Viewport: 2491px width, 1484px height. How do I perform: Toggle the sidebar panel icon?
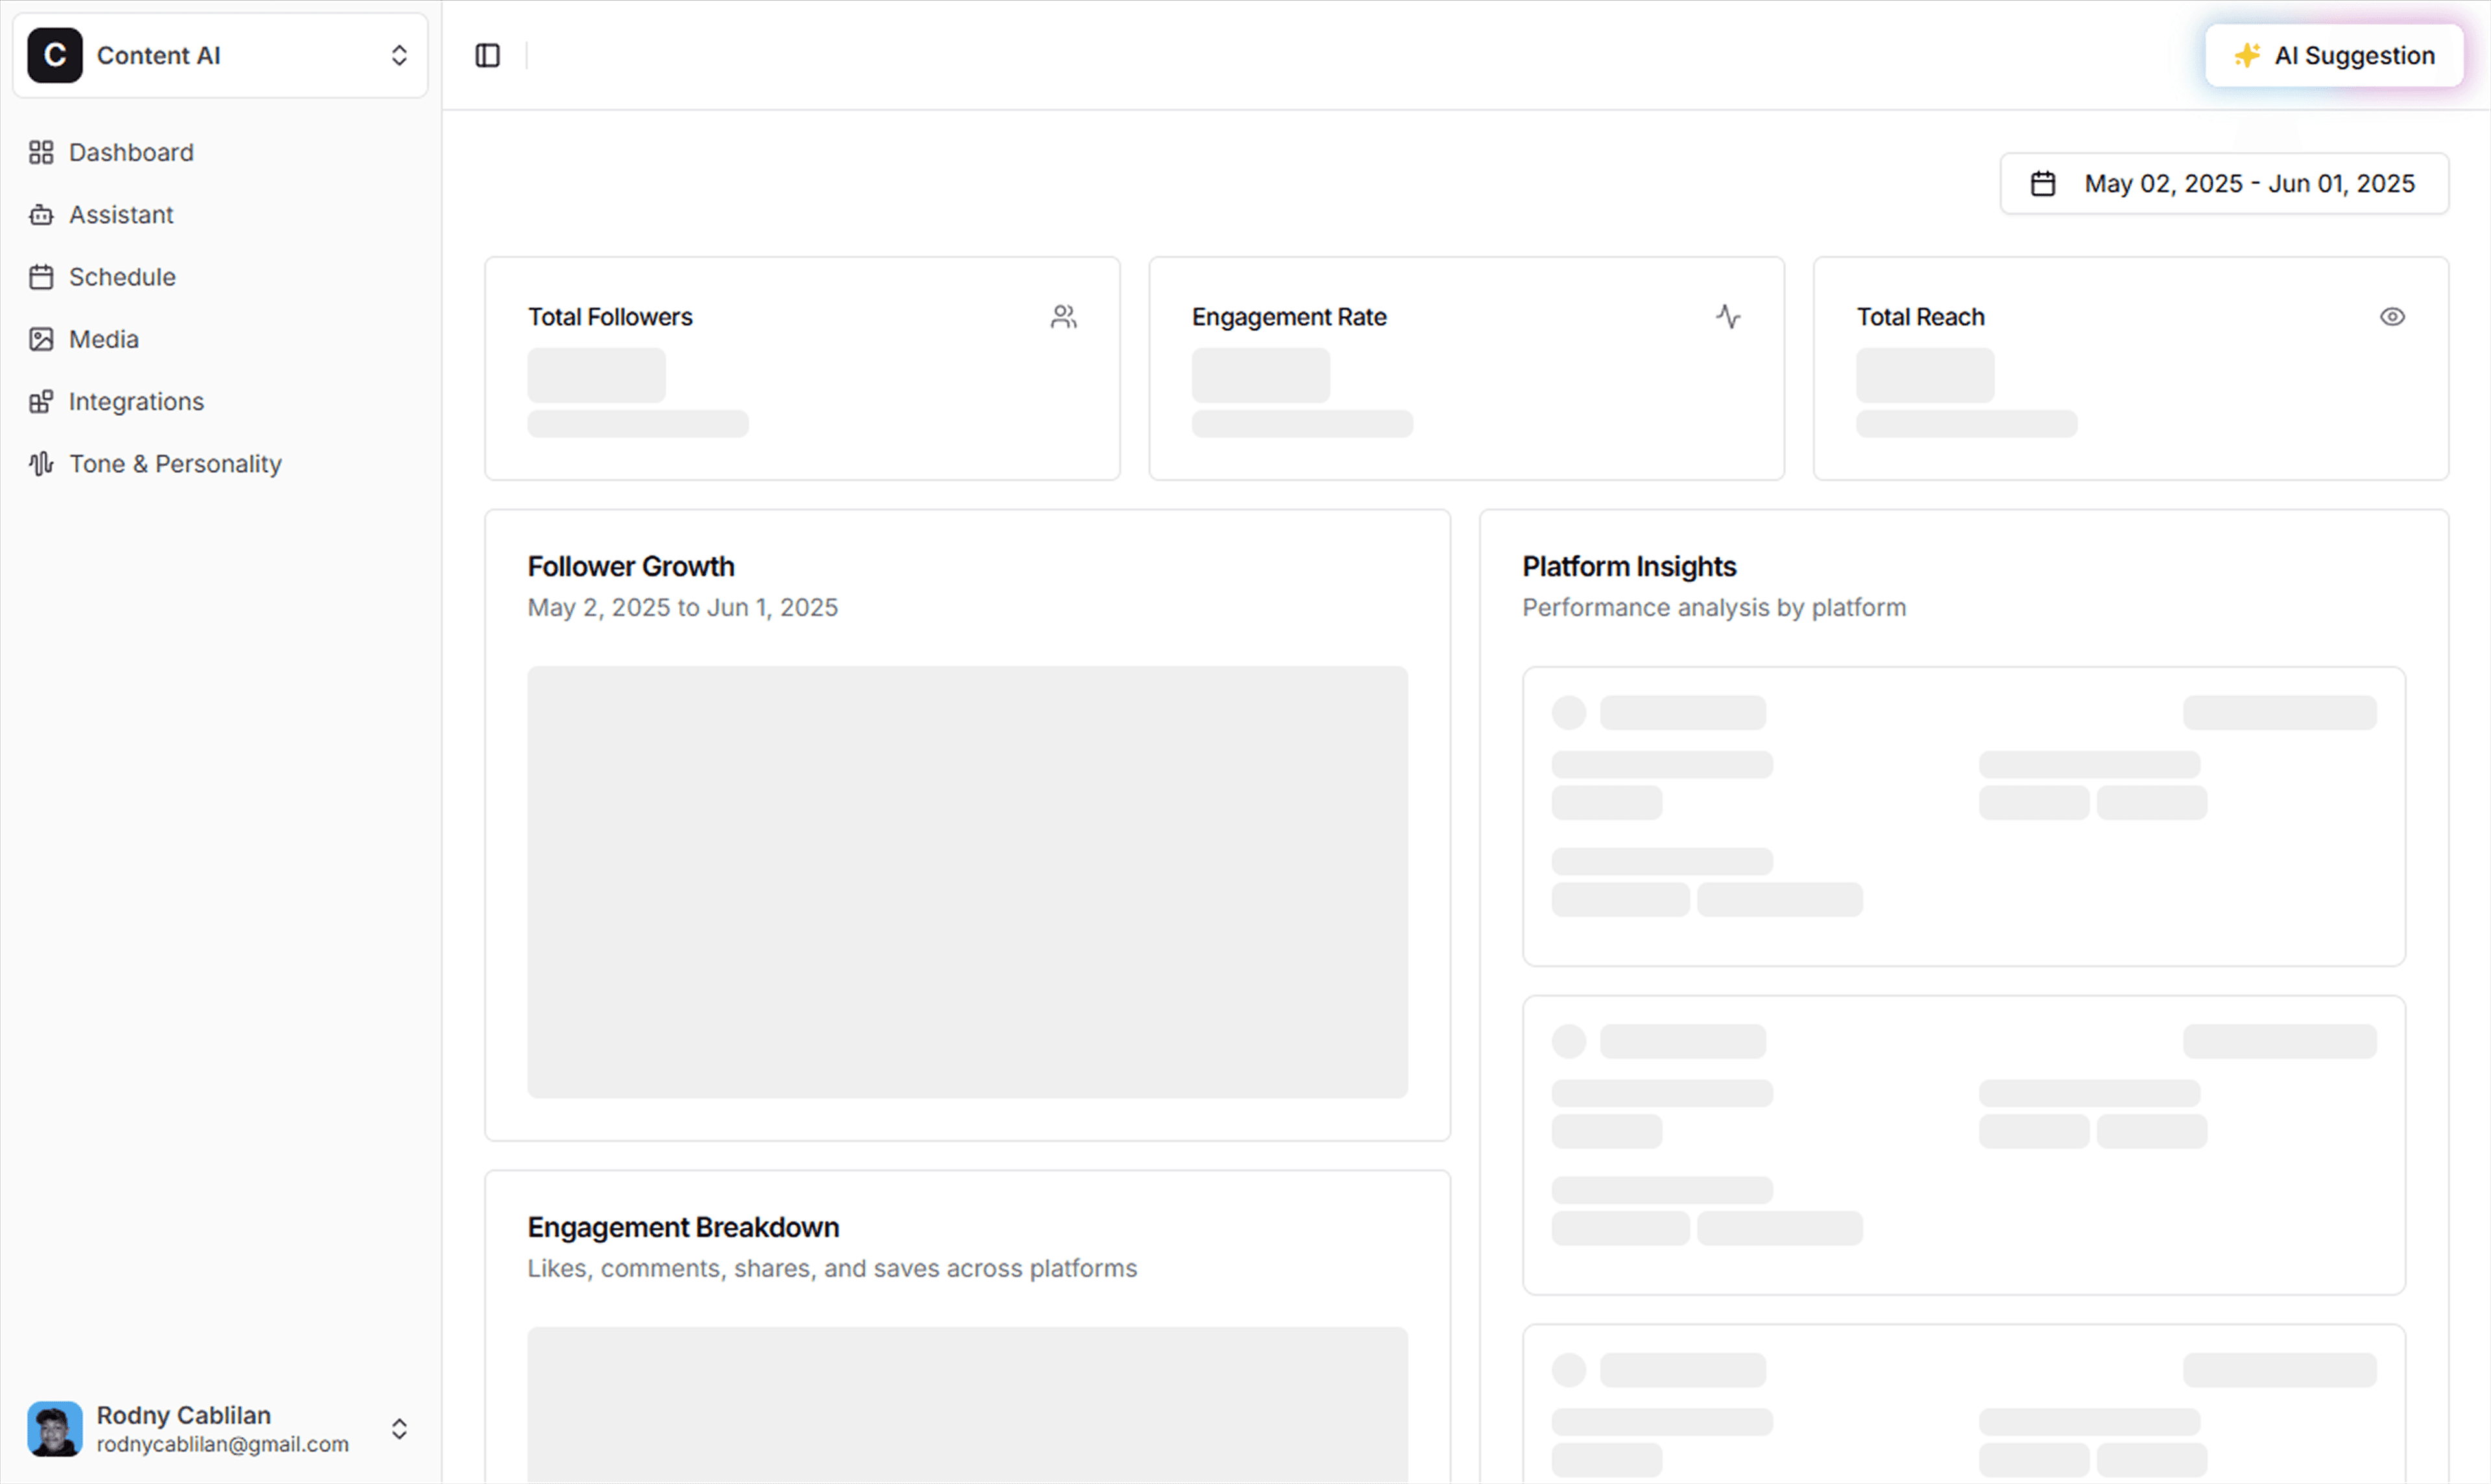[487, 55]
